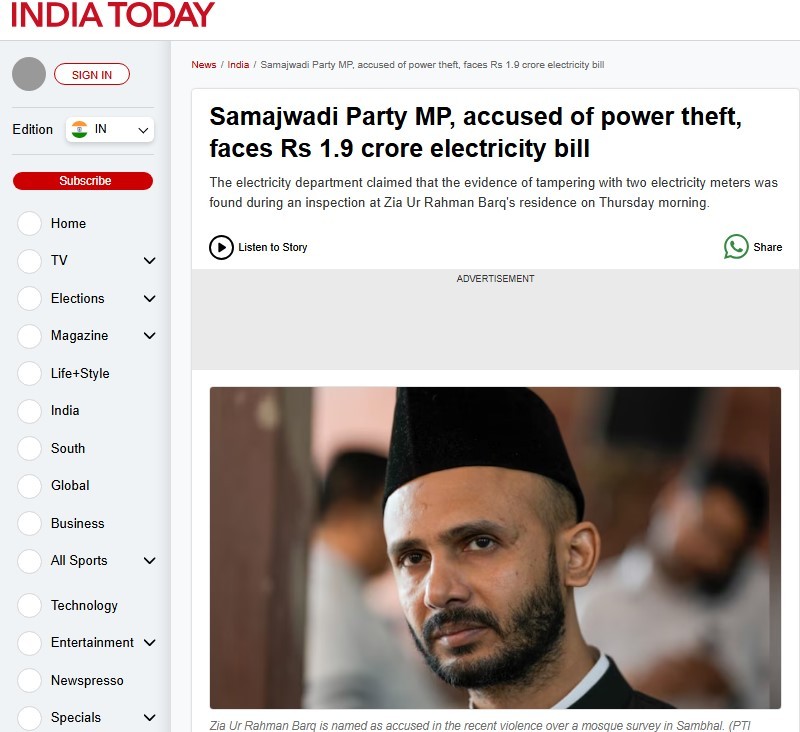Expand the Entertainment submenu chevron
Screen dimensions: 800x732
tap(149, 643)
